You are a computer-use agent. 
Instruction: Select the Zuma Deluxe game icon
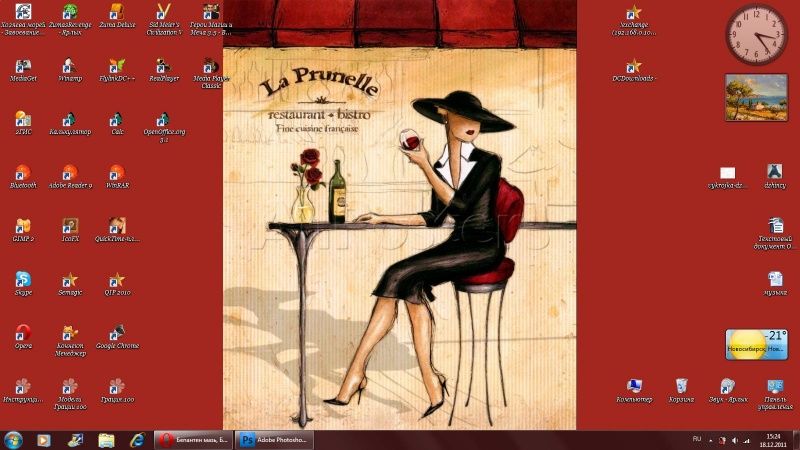click(117, 13)
